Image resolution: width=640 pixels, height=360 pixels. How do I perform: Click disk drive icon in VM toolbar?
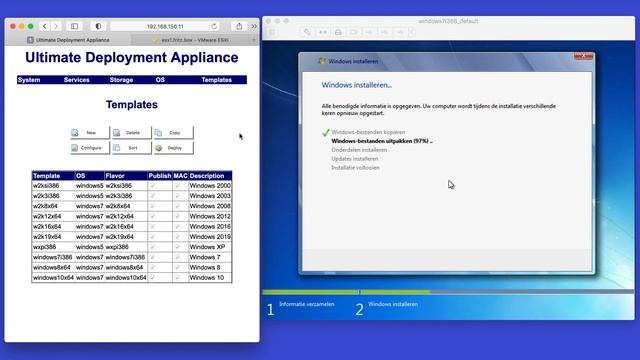(338, 32)
